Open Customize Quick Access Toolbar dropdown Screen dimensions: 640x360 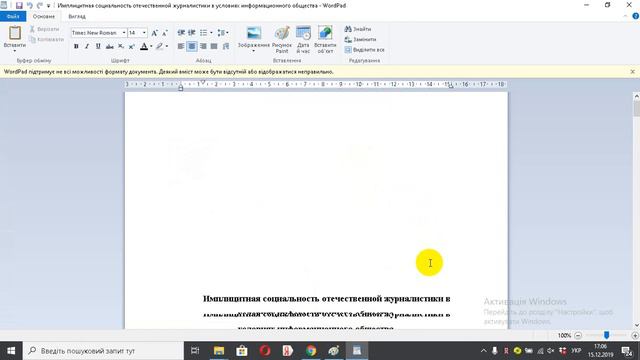pos(49,6)
